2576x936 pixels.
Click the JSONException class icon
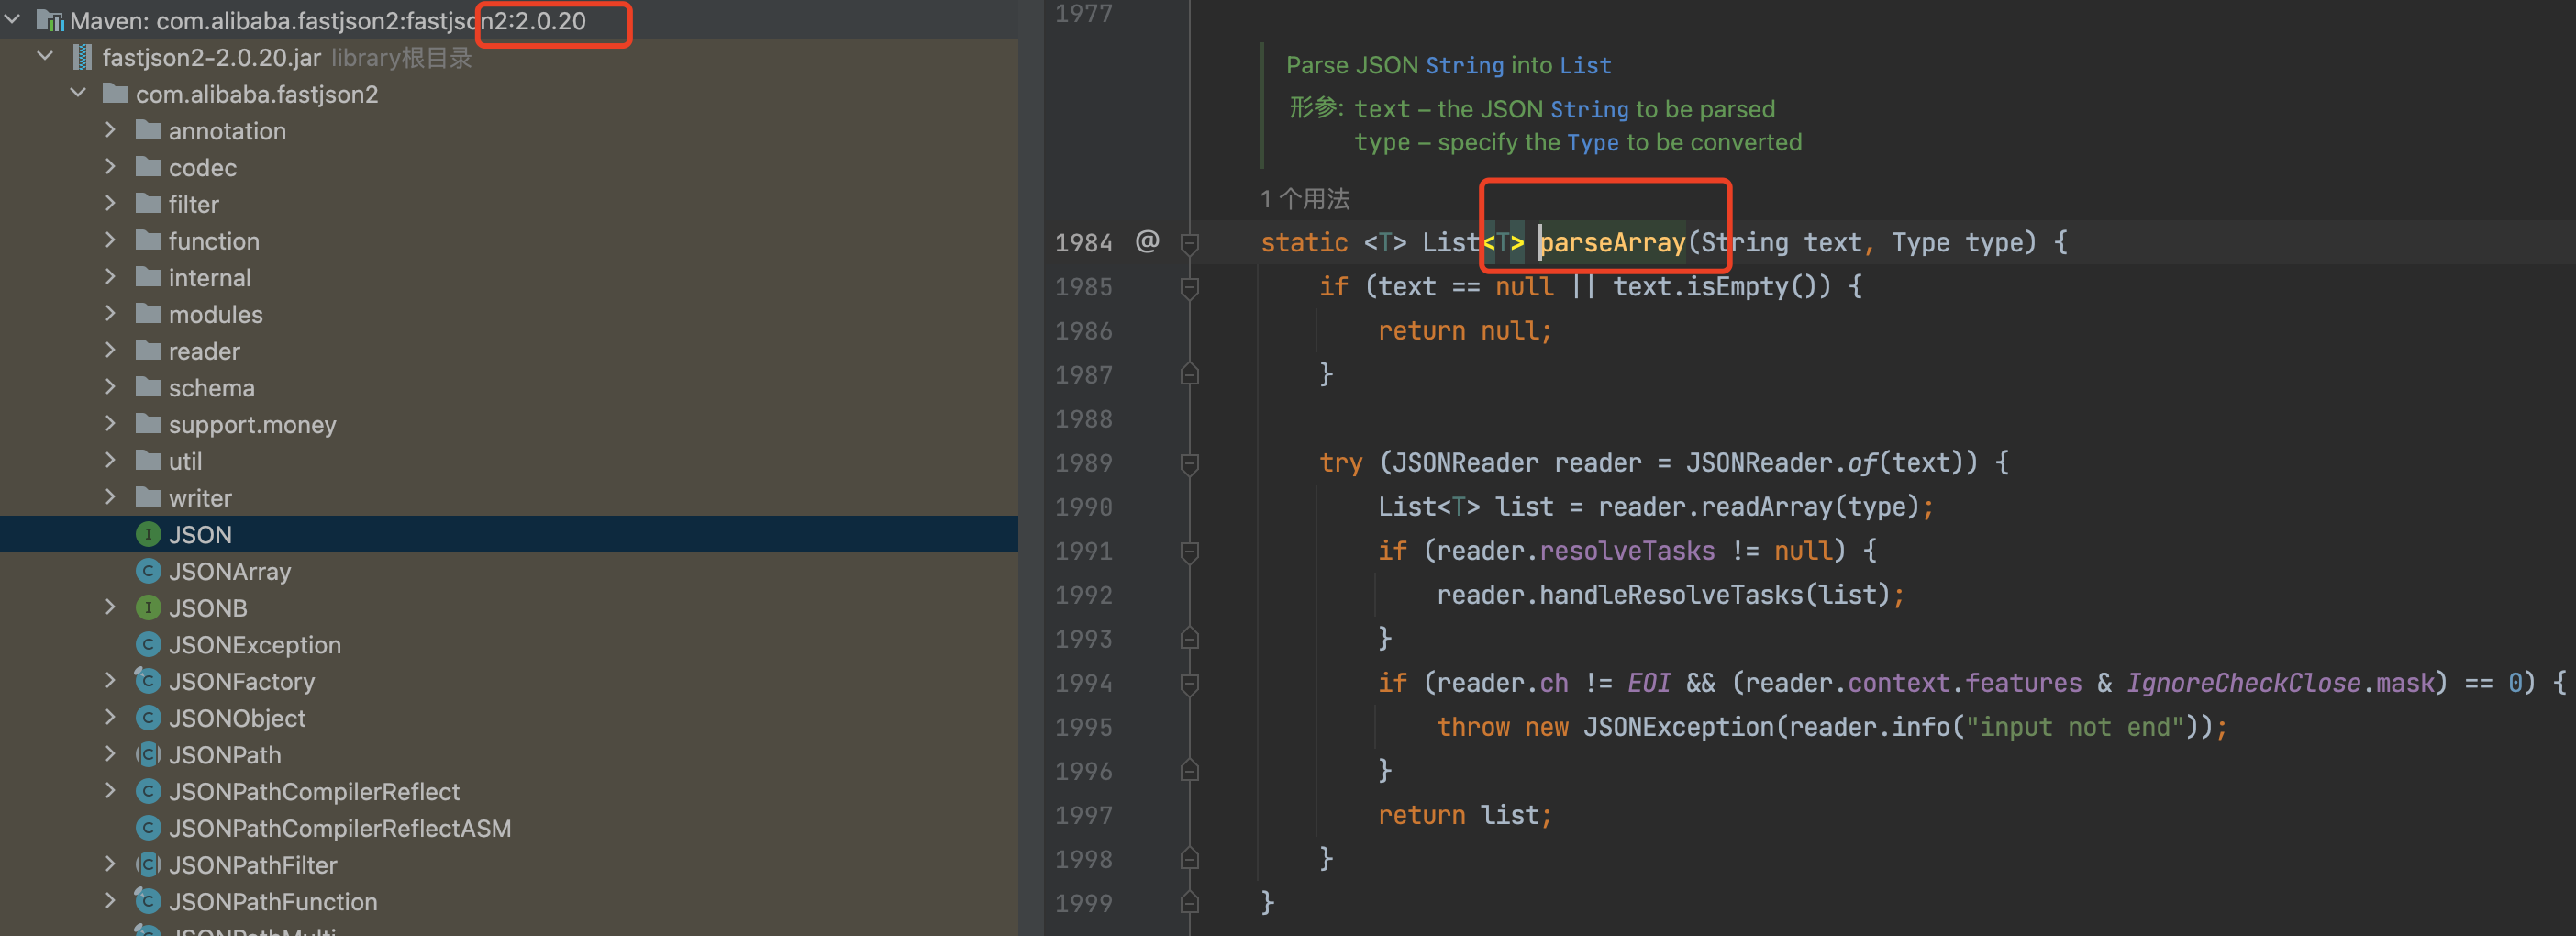pos(148,644)
